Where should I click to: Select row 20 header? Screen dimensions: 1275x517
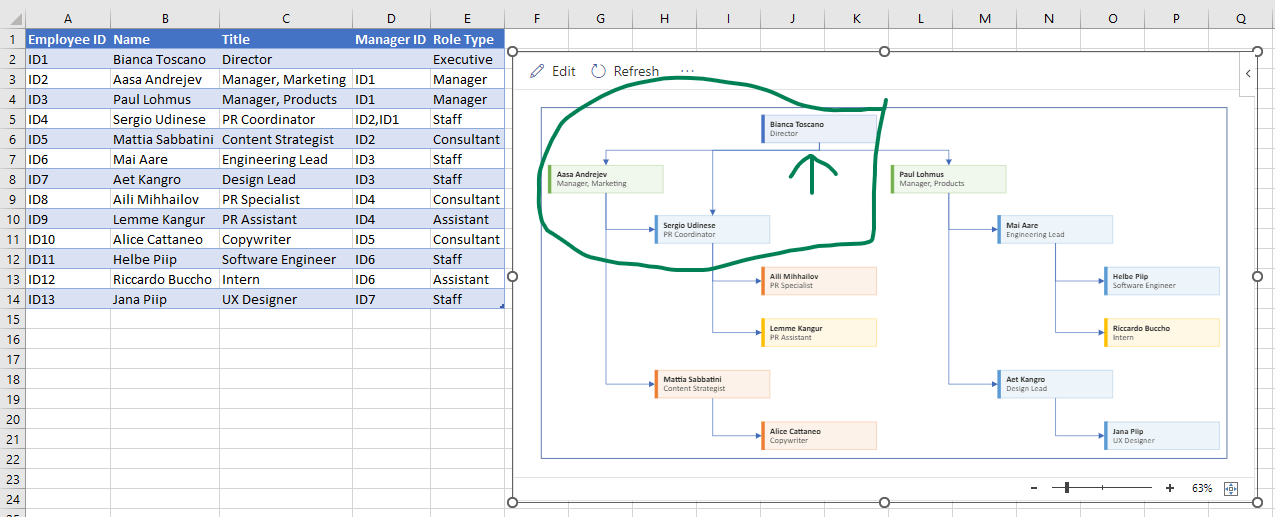(x=12, y=419)
